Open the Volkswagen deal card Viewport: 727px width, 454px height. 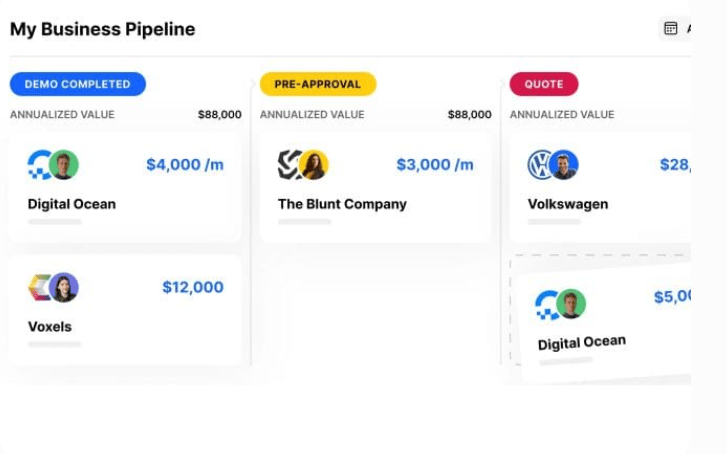click(600, 187)
